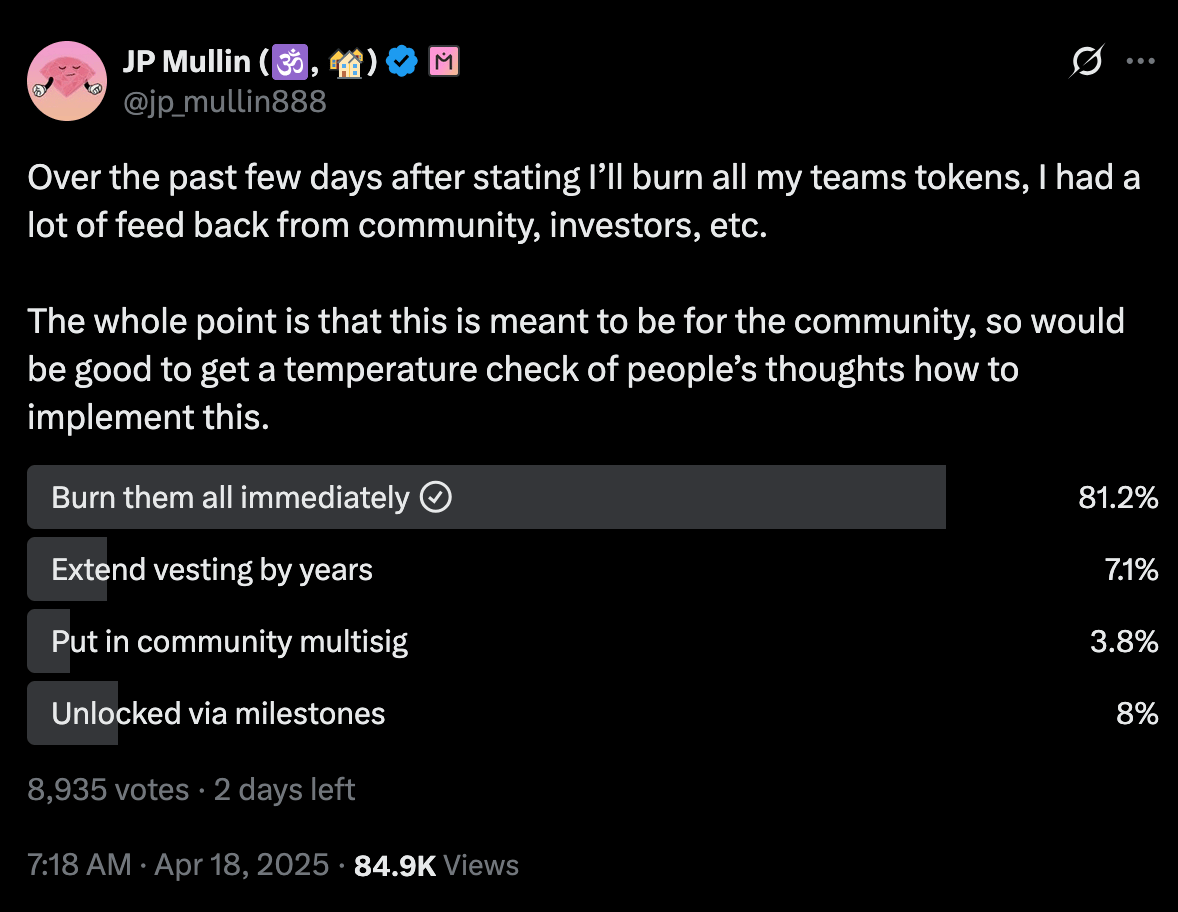
Task: Click the JP Mullin display name
Action: (x=186, y=63)
